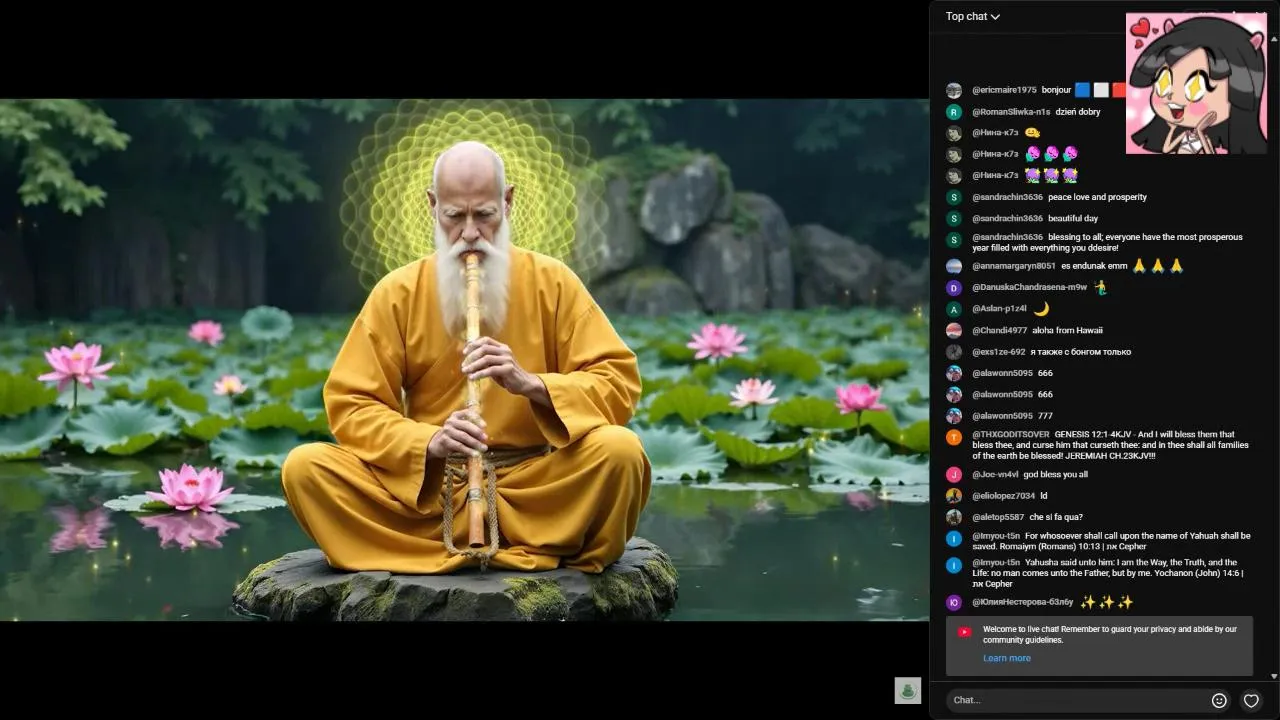Open the Top chat dropdown
This screenshot has height=720, width=1280.
(972, 16)
